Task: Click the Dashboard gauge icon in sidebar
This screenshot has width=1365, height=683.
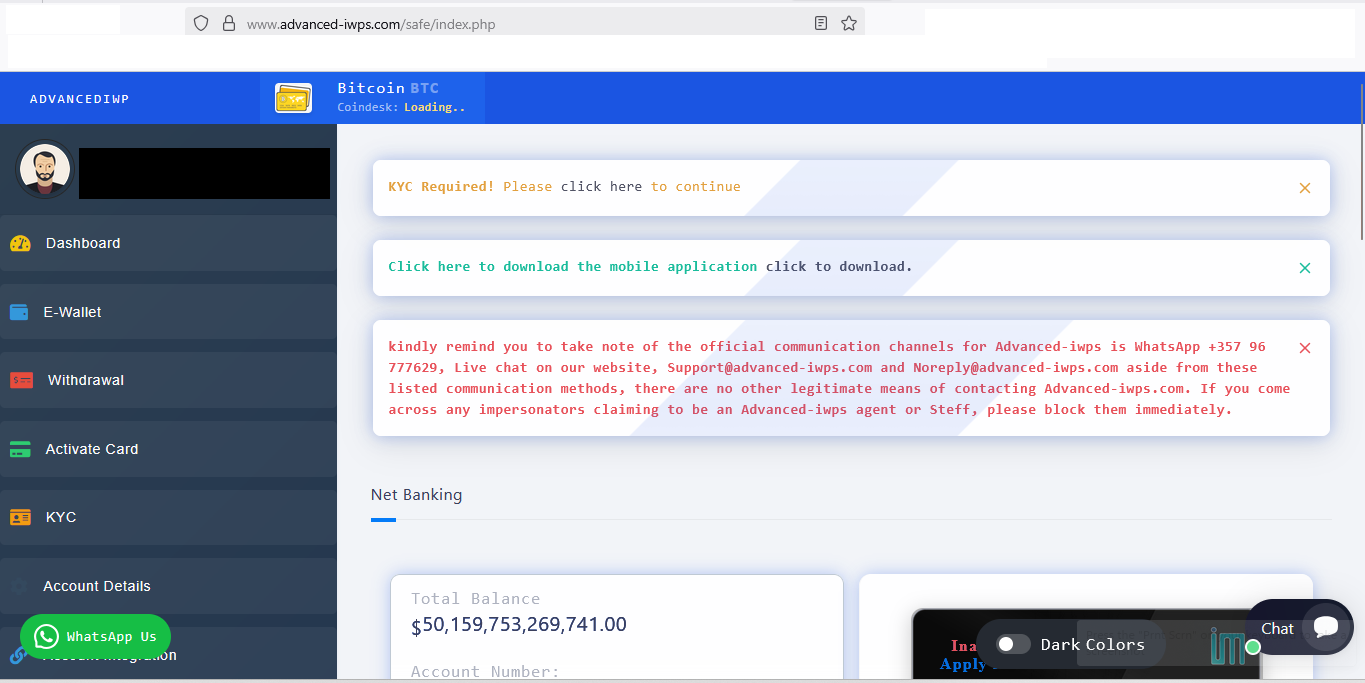Action: tap(20, 243)
